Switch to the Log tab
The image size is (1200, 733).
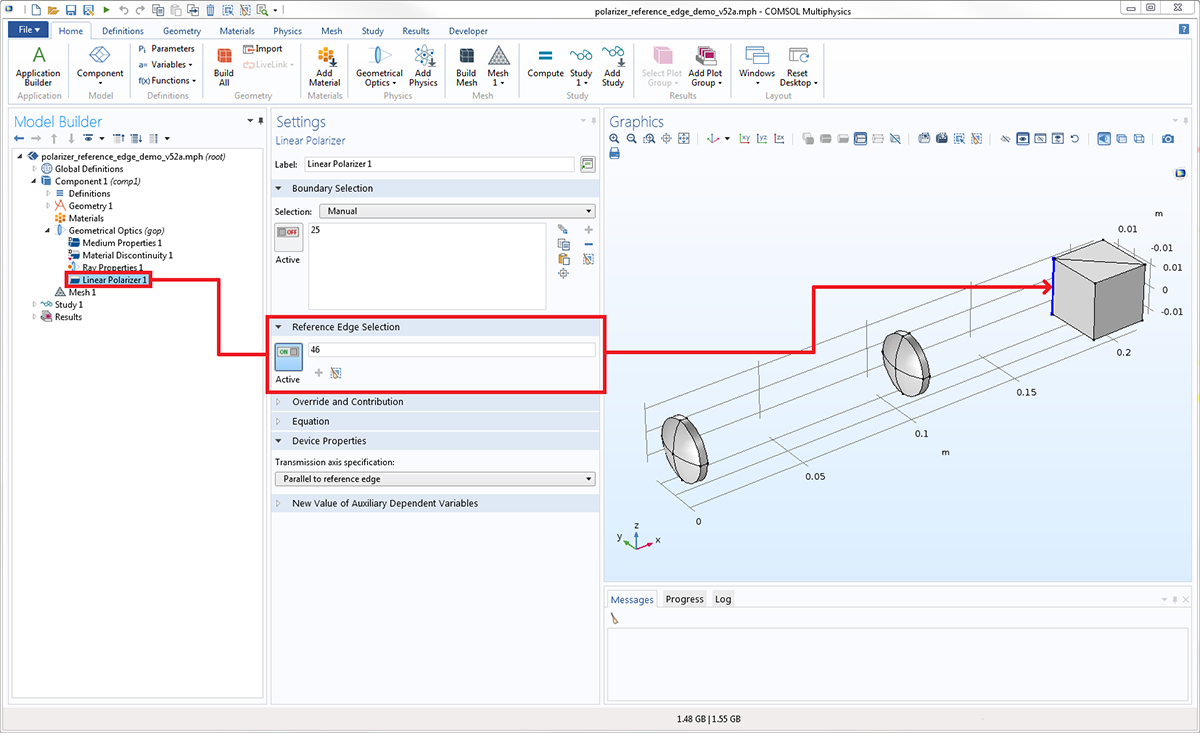pos(722,599)
